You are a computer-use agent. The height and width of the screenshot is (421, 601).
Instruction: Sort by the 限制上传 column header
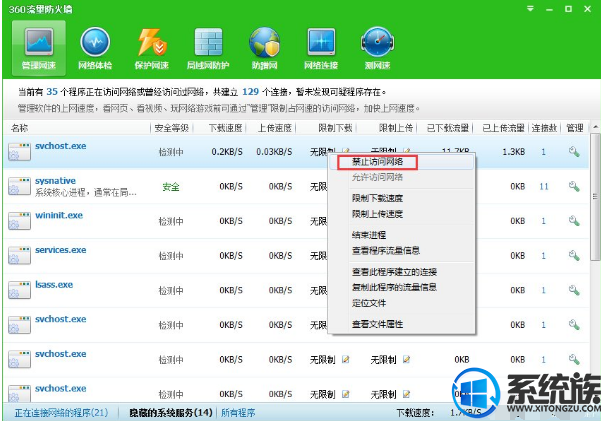(x=396, y=128)
